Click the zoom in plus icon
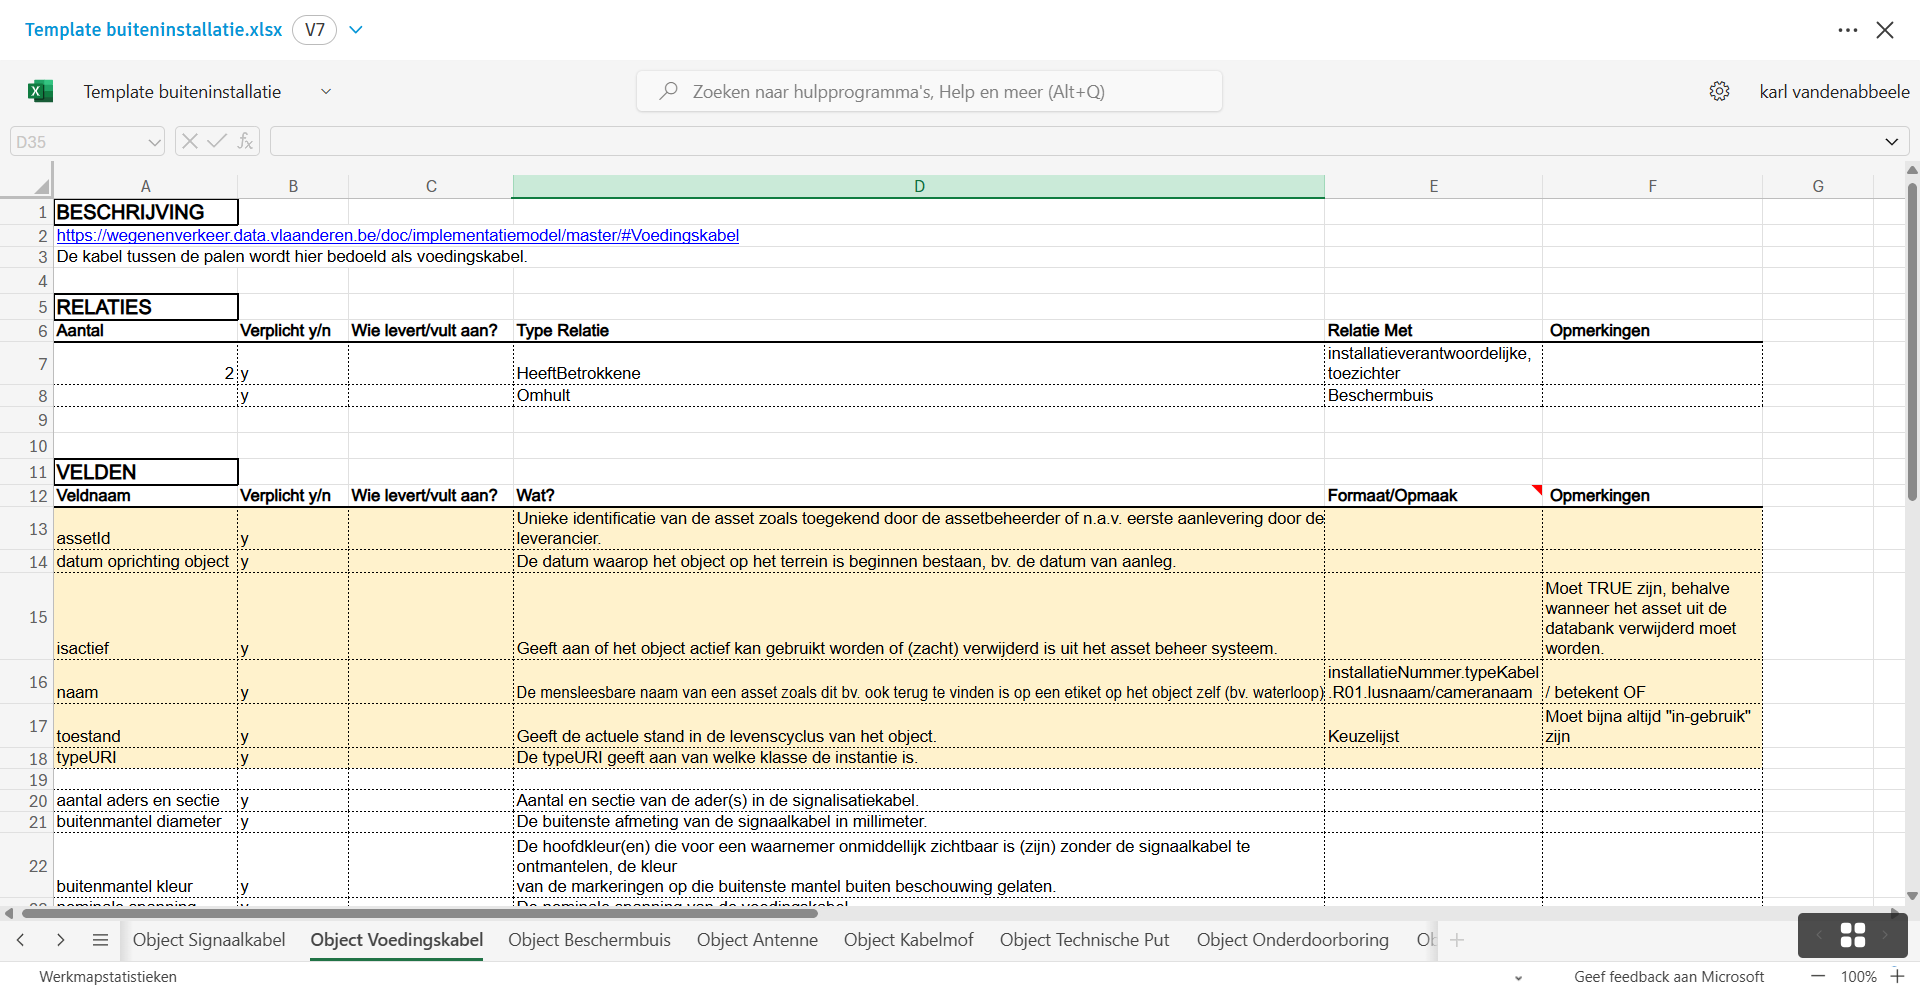Image resolution: width=1920 pixels, height=989 pixels. coord(1897,976)
